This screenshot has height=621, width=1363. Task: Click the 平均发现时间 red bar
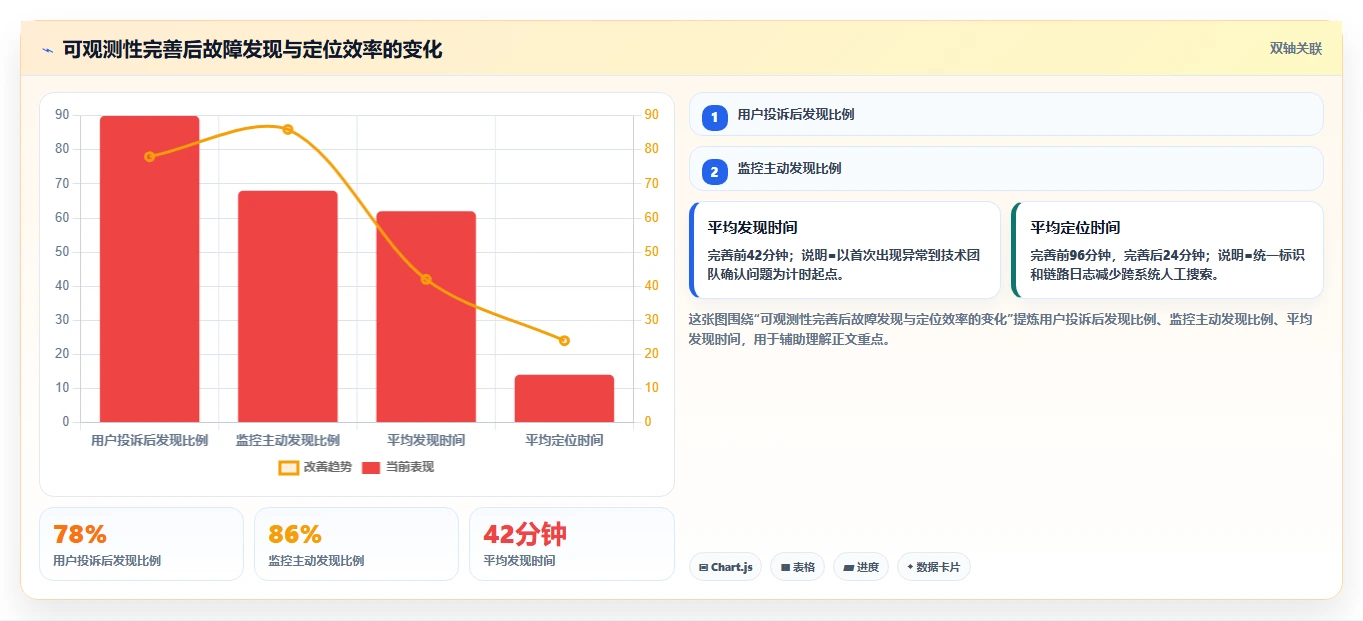(426, 317)
